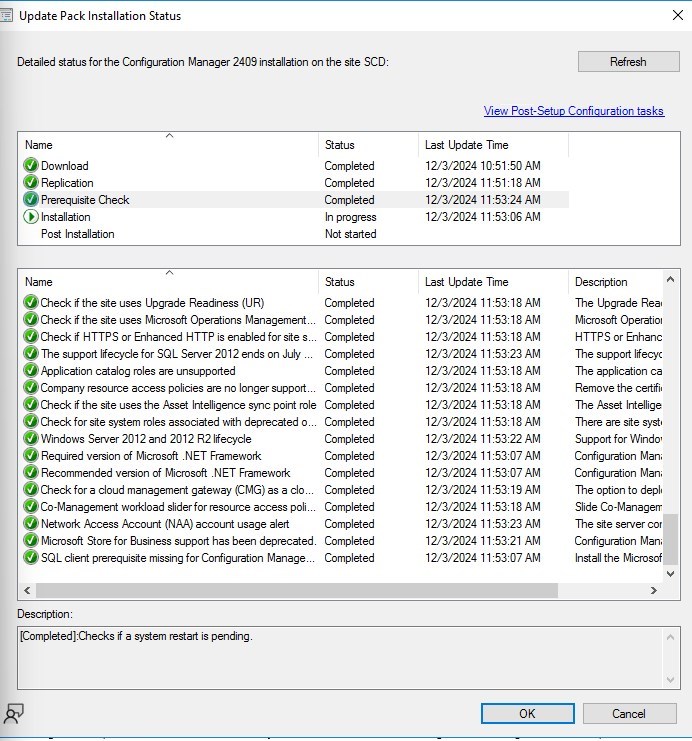Click the horizontal scrollbar thumb in lower list

coord(297,590)
